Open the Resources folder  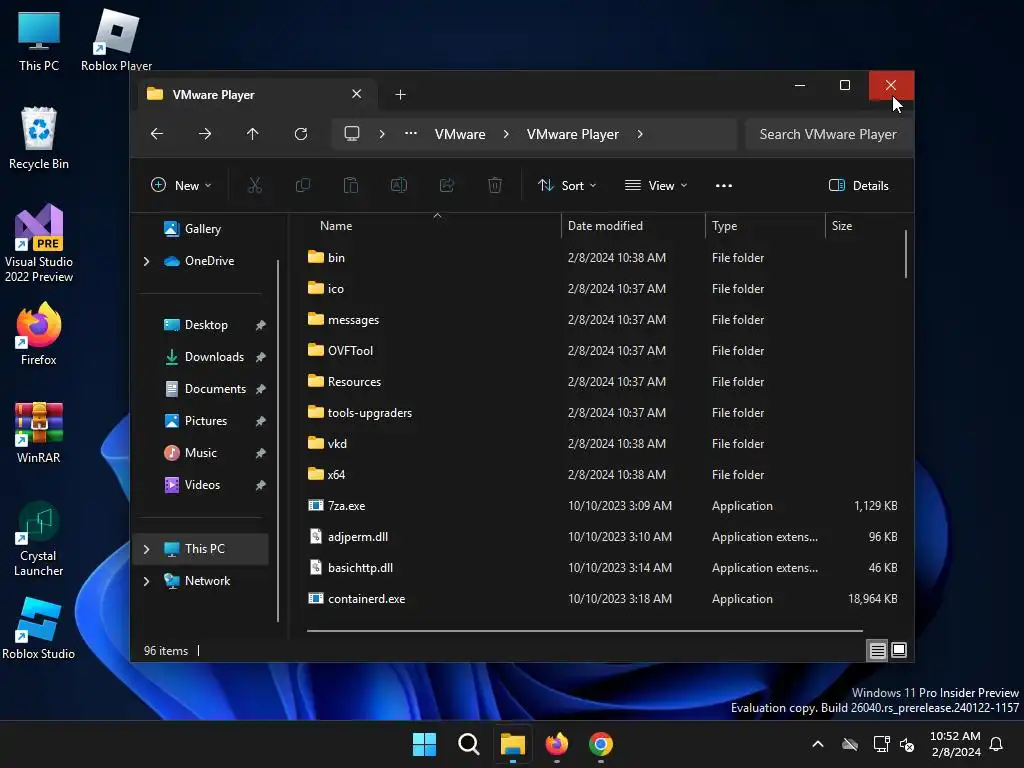[354, 382]
